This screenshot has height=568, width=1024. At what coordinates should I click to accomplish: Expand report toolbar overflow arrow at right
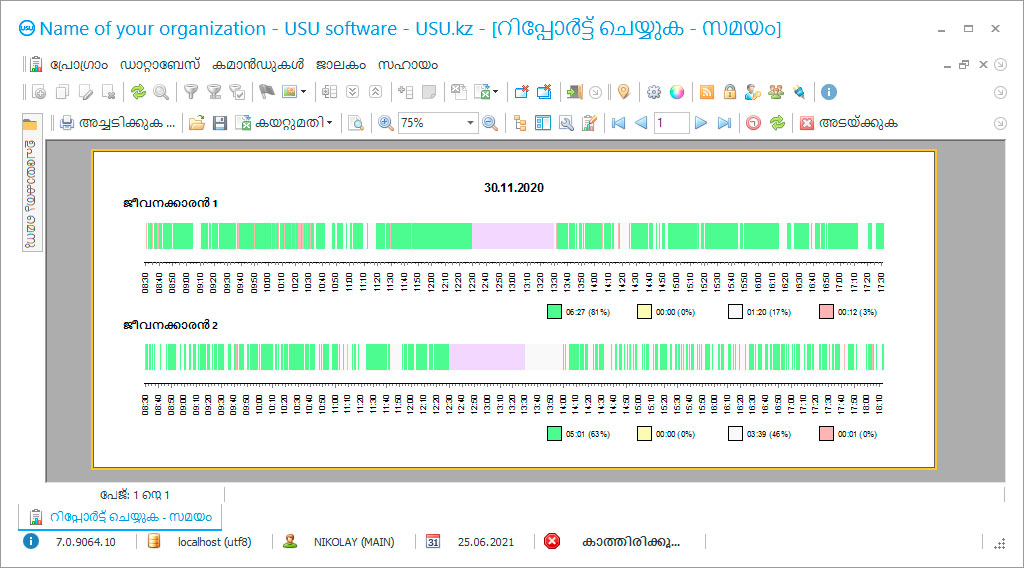pos(1000,123)
